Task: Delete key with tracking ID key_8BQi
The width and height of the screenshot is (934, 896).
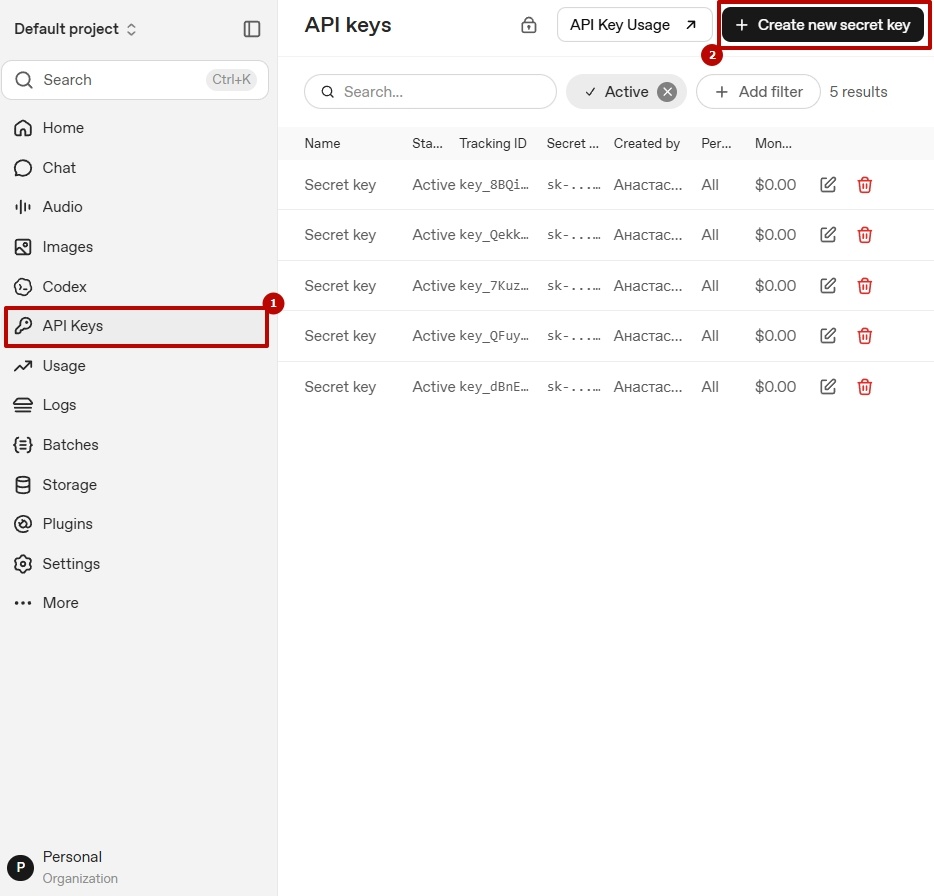Action: 864,185
